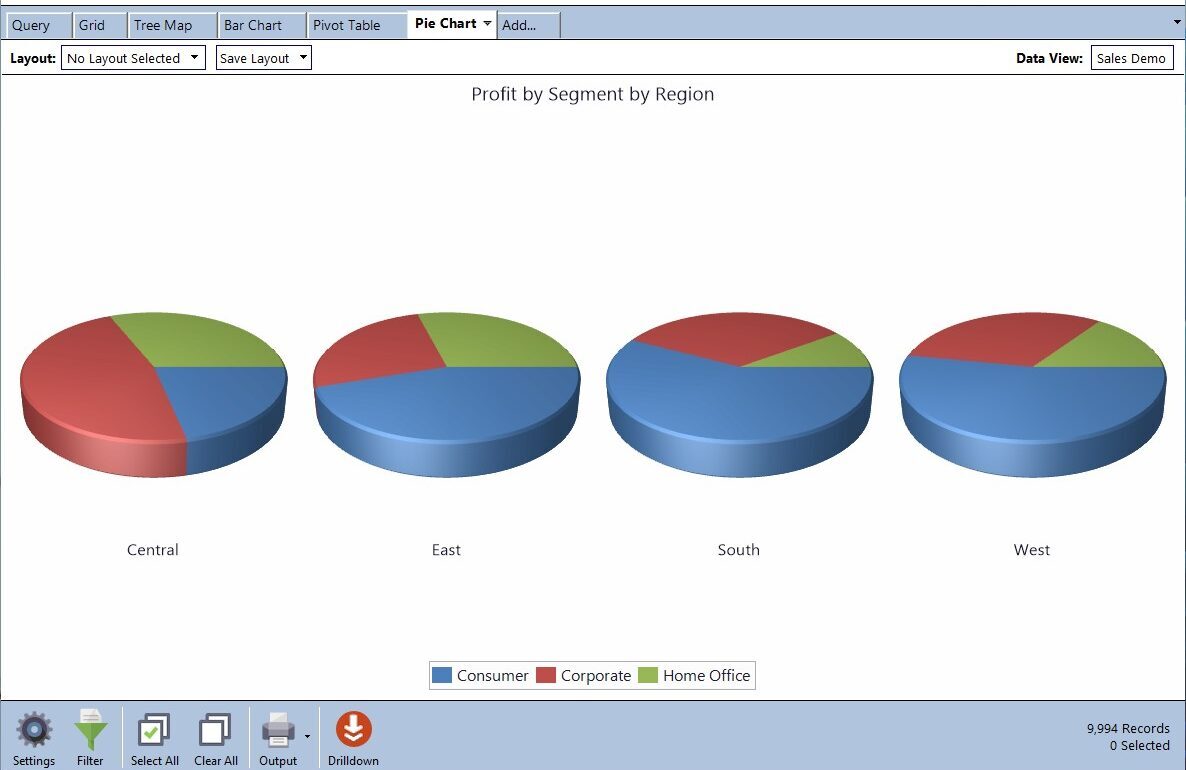The width and height of the screenshot is (1186, 770).
Task: Switch to the Bar Chart tab
Action: pyautogui.click(x=253, y=25)
